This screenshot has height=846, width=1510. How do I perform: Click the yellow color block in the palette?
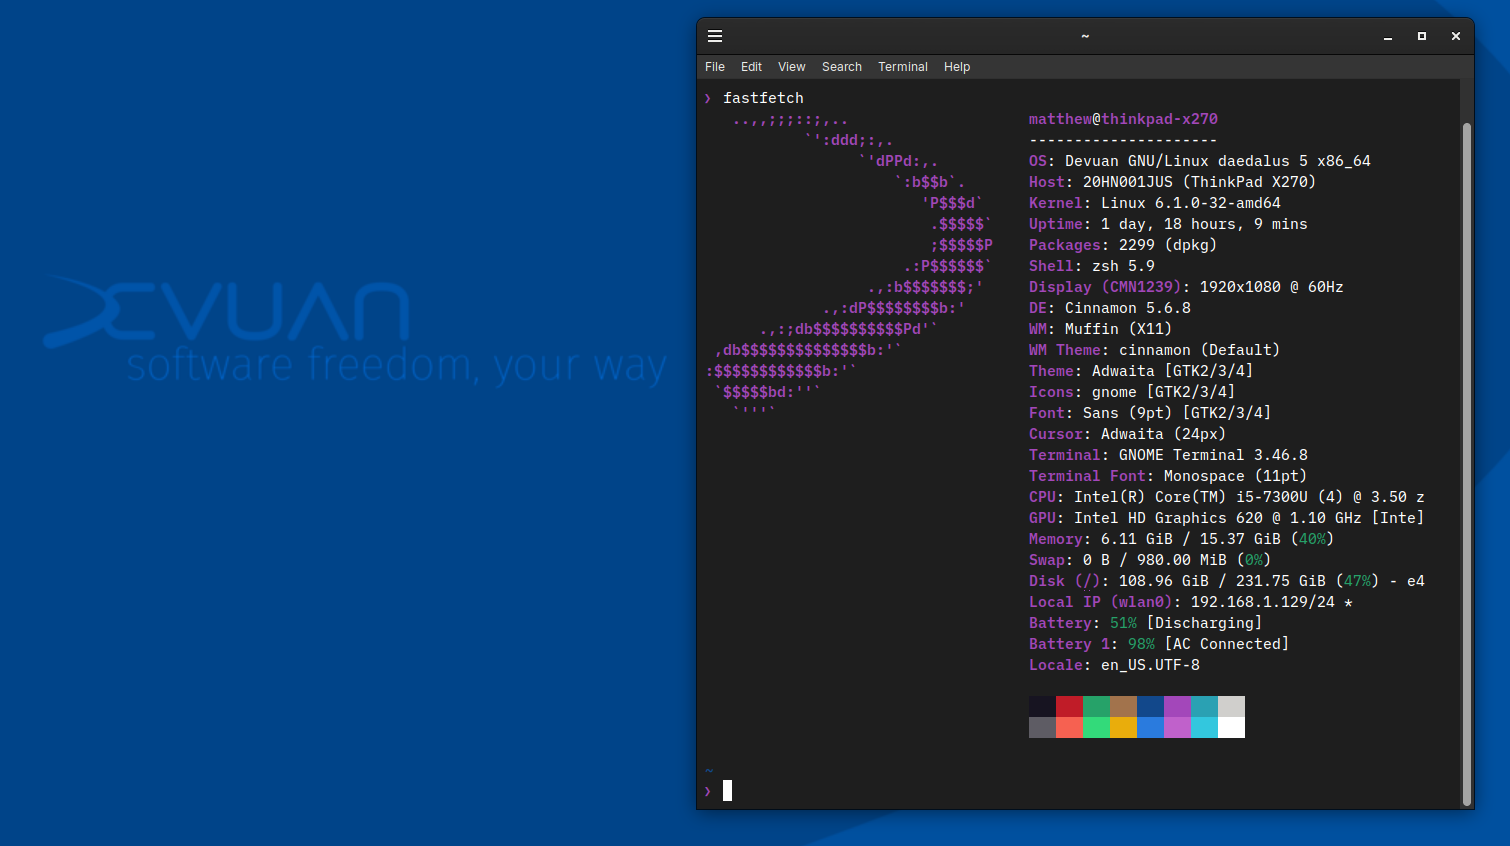click(1123, 727)
